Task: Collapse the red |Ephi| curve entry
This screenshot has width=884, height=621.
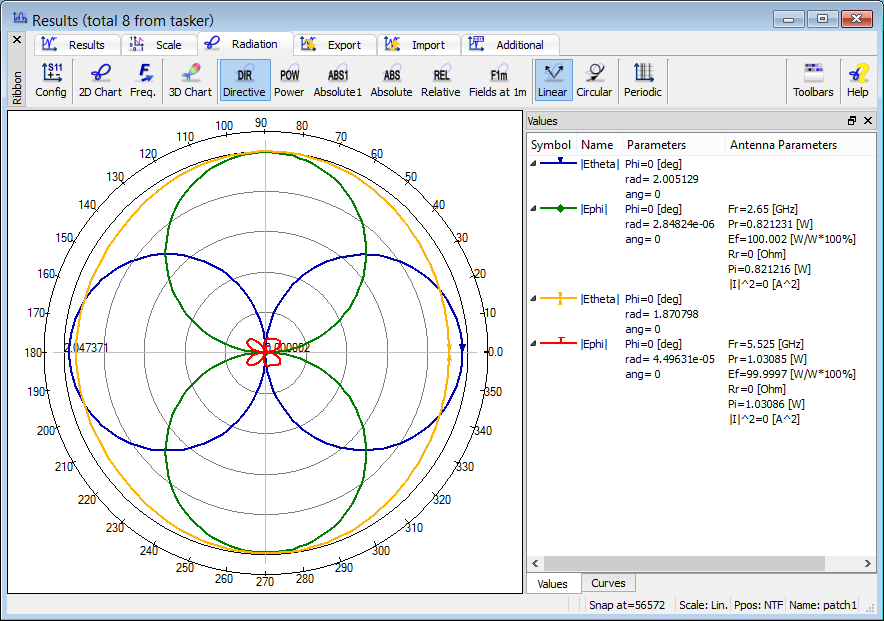Action: coord(533,344)
